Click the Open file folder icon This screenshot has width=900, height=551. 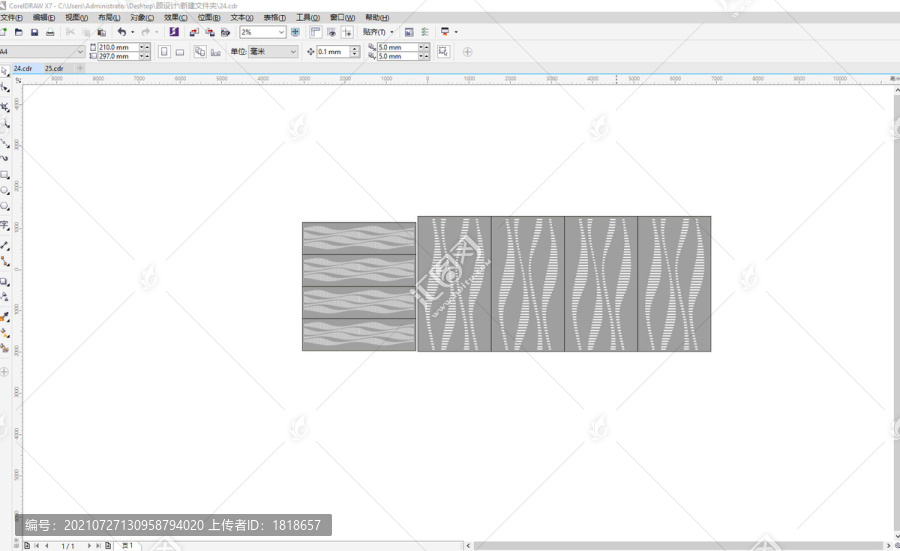pyautogui.click(x=18, y=32)
